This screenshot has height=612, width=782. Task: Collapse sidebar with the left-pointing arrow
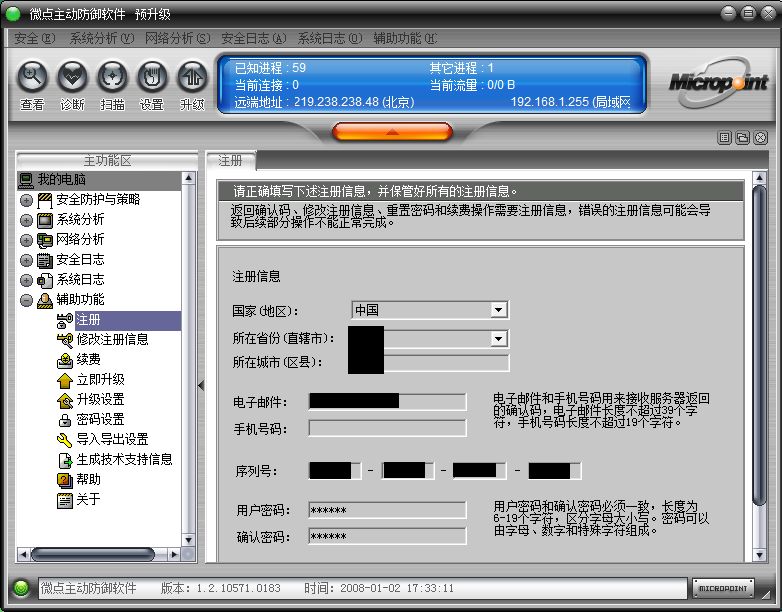click(201, 385)
